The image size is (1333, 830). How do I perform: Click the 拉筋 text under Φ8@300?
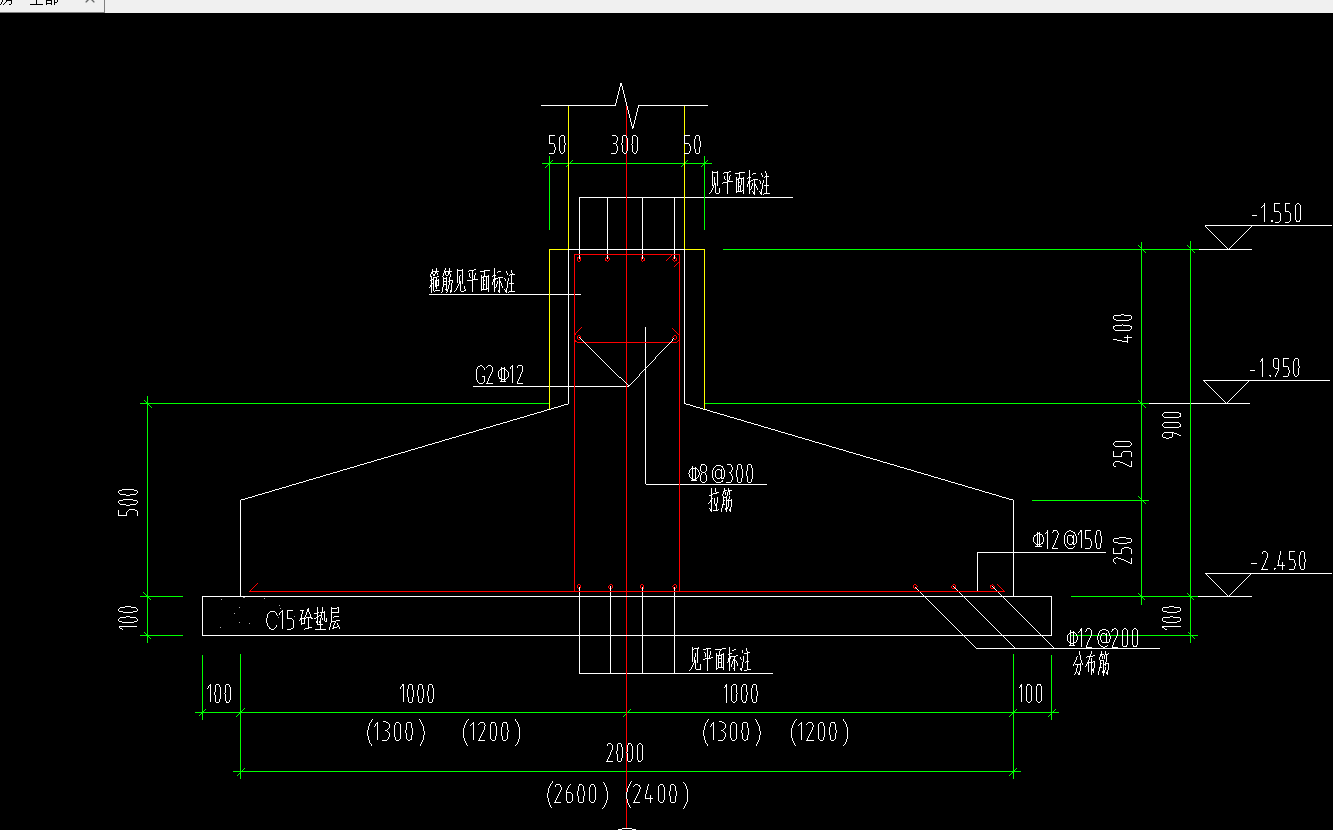[x=720, y=502]
